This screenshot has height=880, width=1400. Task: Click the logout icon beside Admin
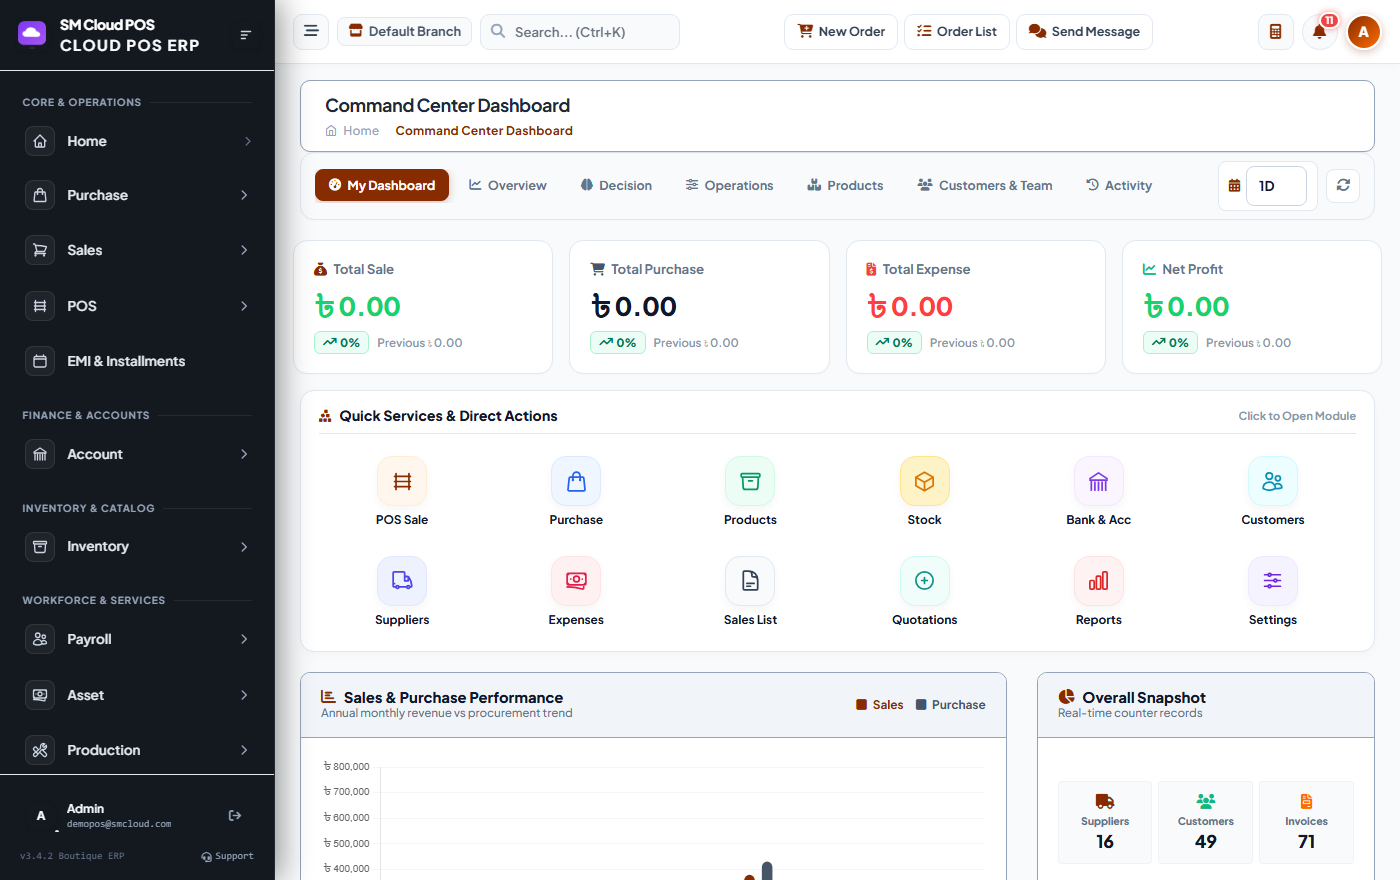[x=235, y=816]
